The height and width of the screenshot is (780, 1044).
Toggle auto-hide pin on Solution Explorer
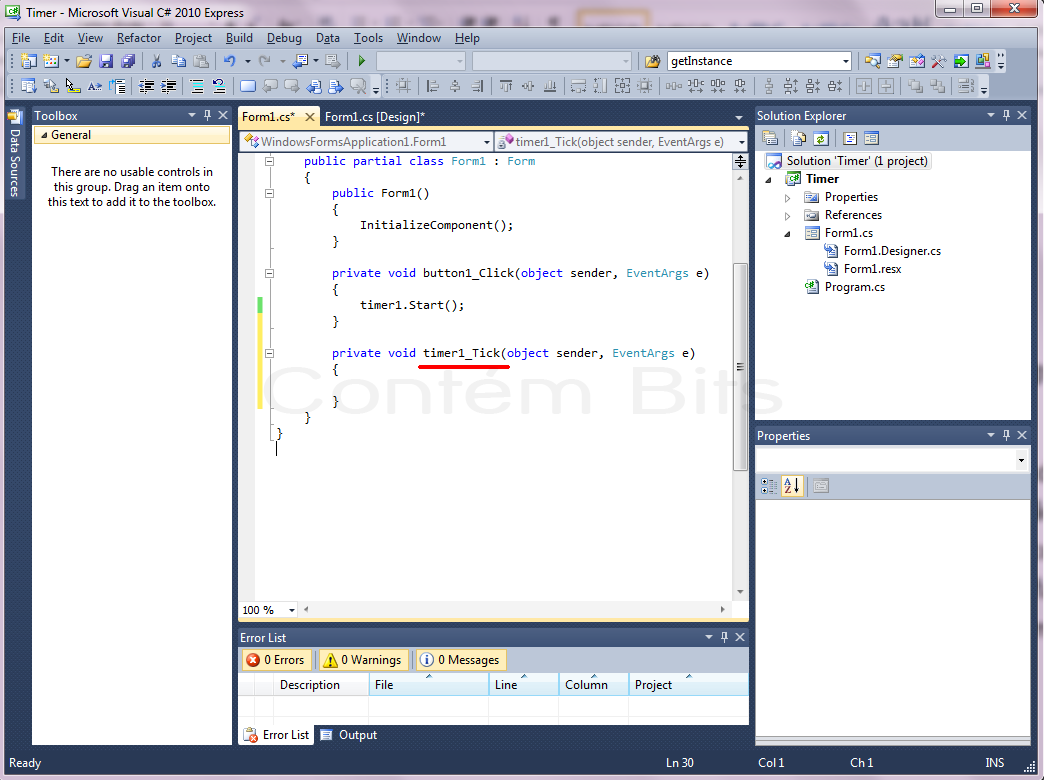(x=1006, y=115)
